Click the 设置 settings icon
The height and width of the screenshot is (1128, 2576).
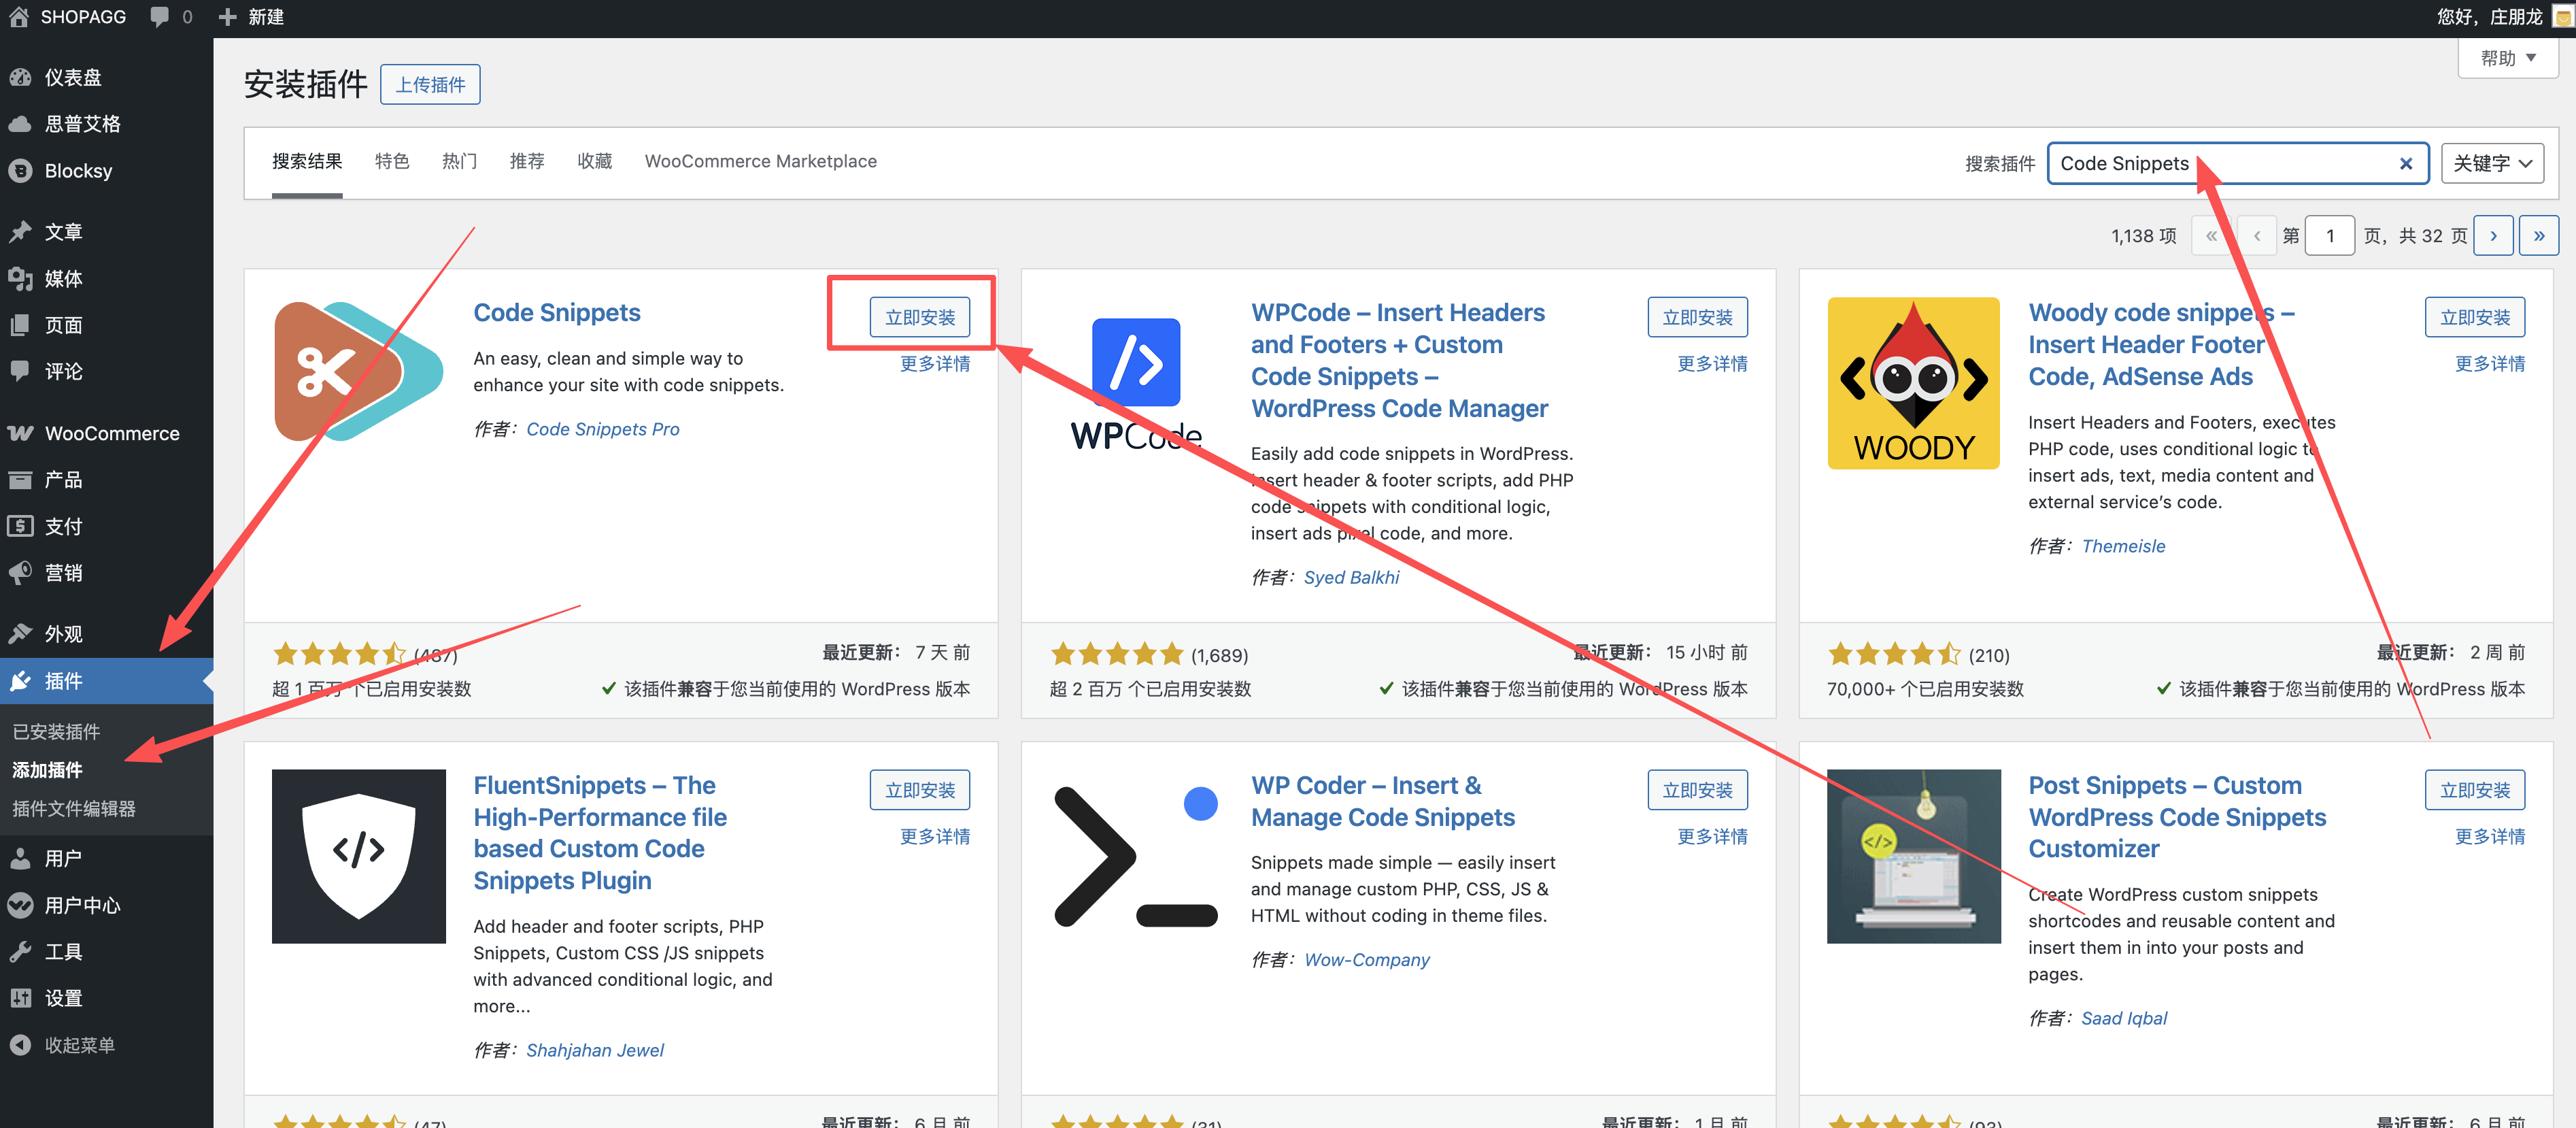20,998
